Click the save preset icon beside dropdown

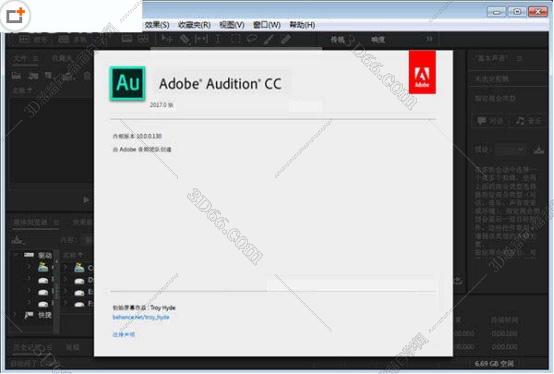pos(538,150)
